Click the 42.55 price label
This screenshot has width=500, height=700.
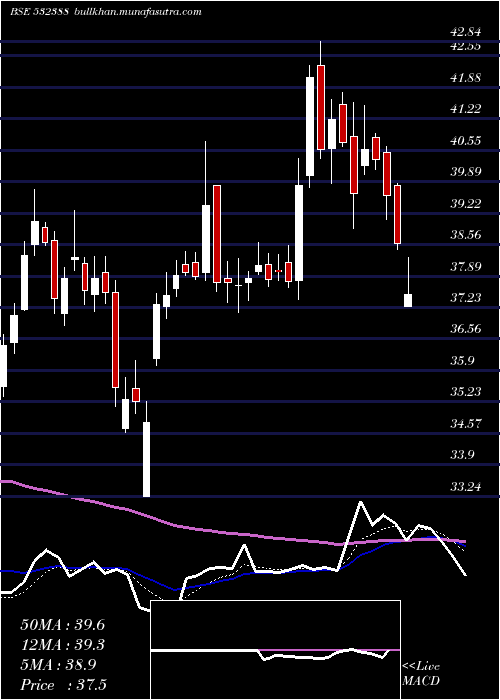[466, 46]
